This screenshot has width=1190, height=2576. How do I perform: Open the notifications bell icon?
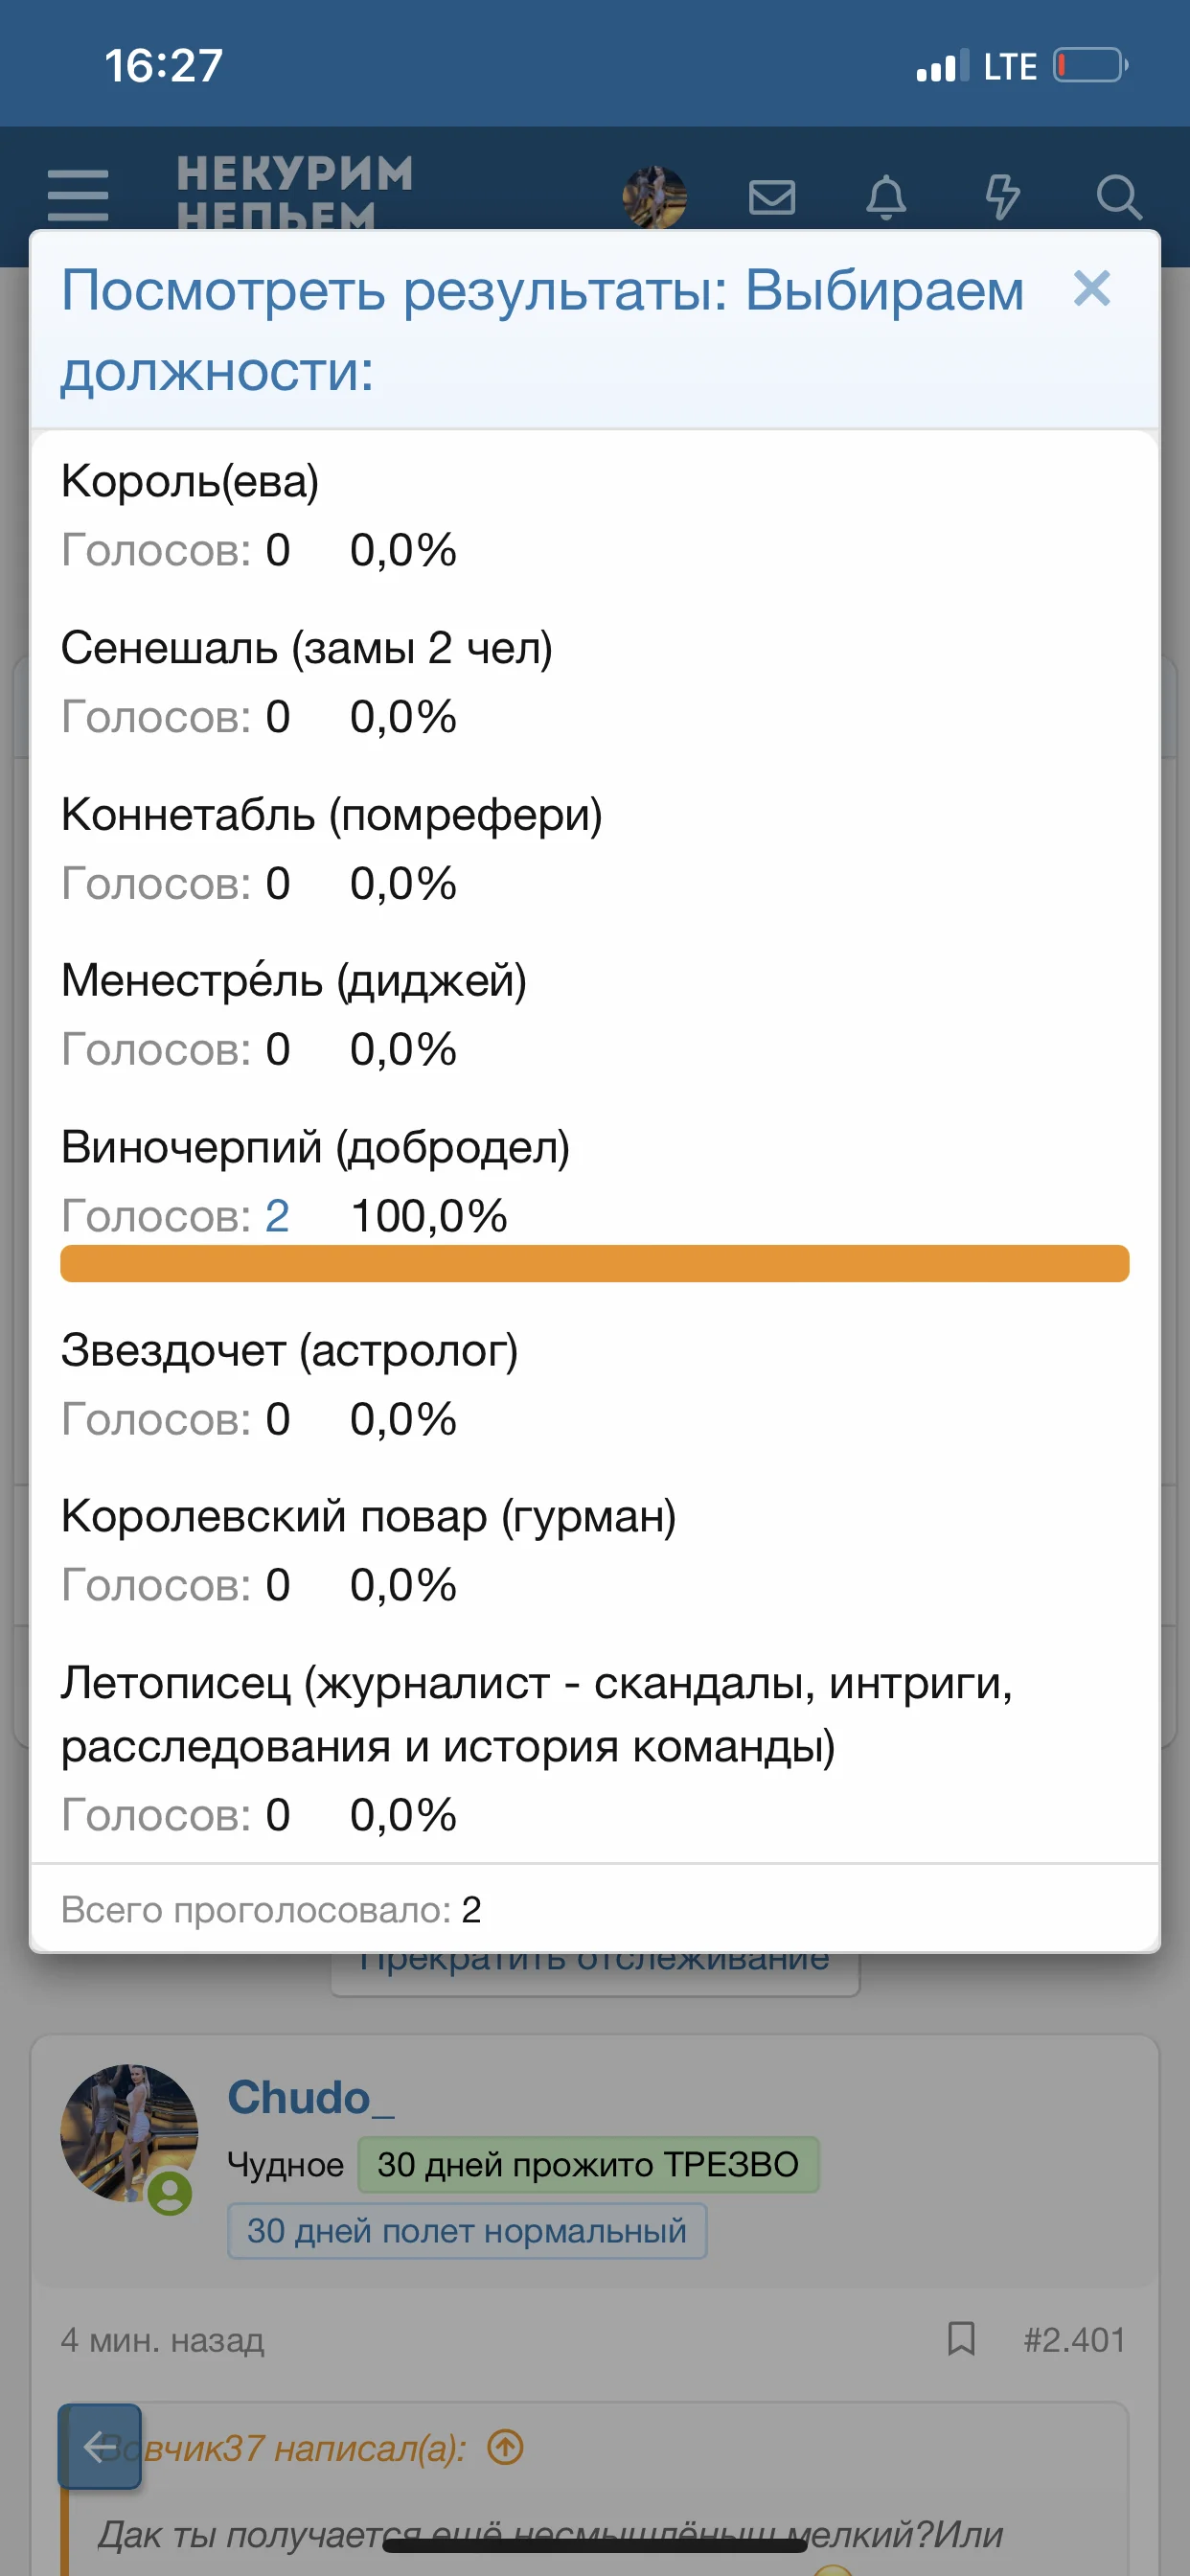886,197
